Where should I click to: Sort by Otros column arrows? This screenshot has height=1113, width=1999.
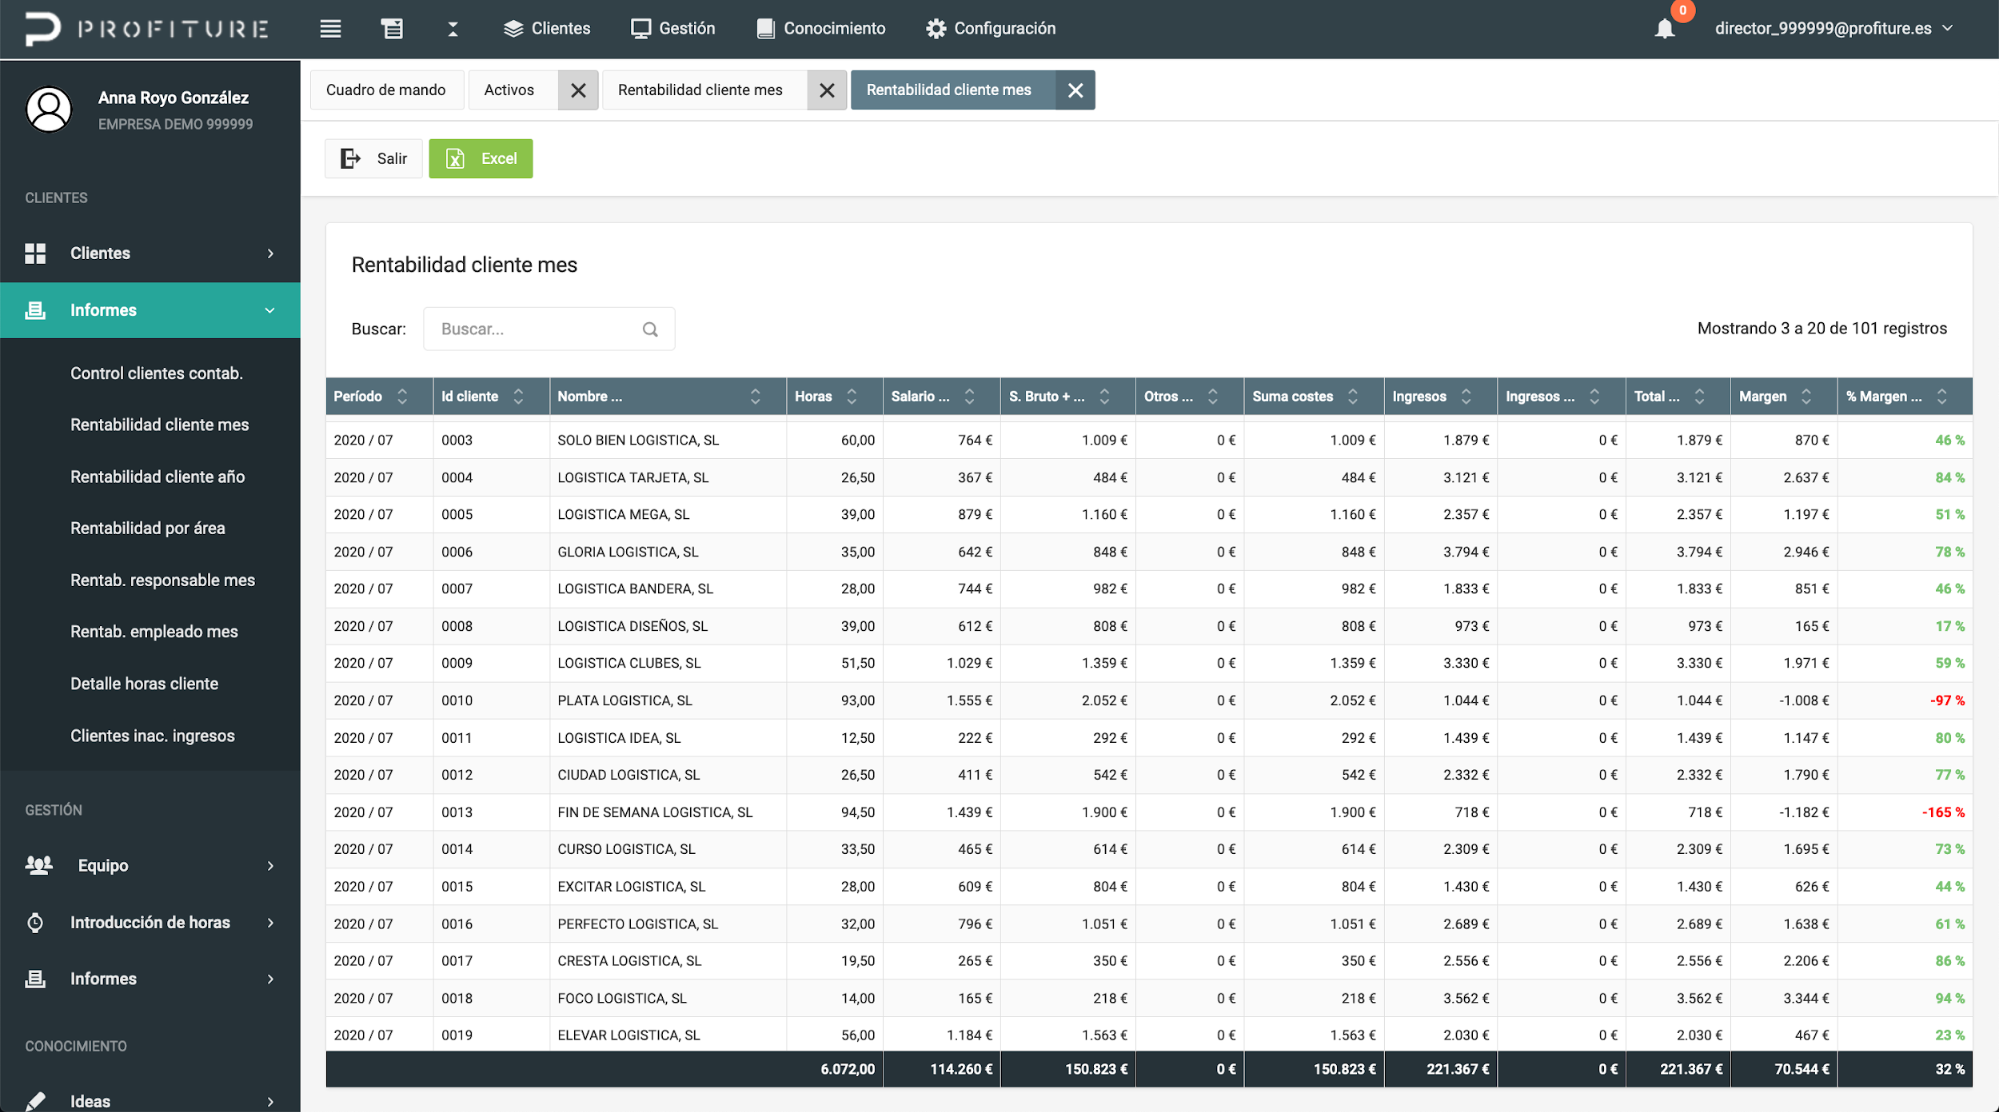pos(1212,396)
